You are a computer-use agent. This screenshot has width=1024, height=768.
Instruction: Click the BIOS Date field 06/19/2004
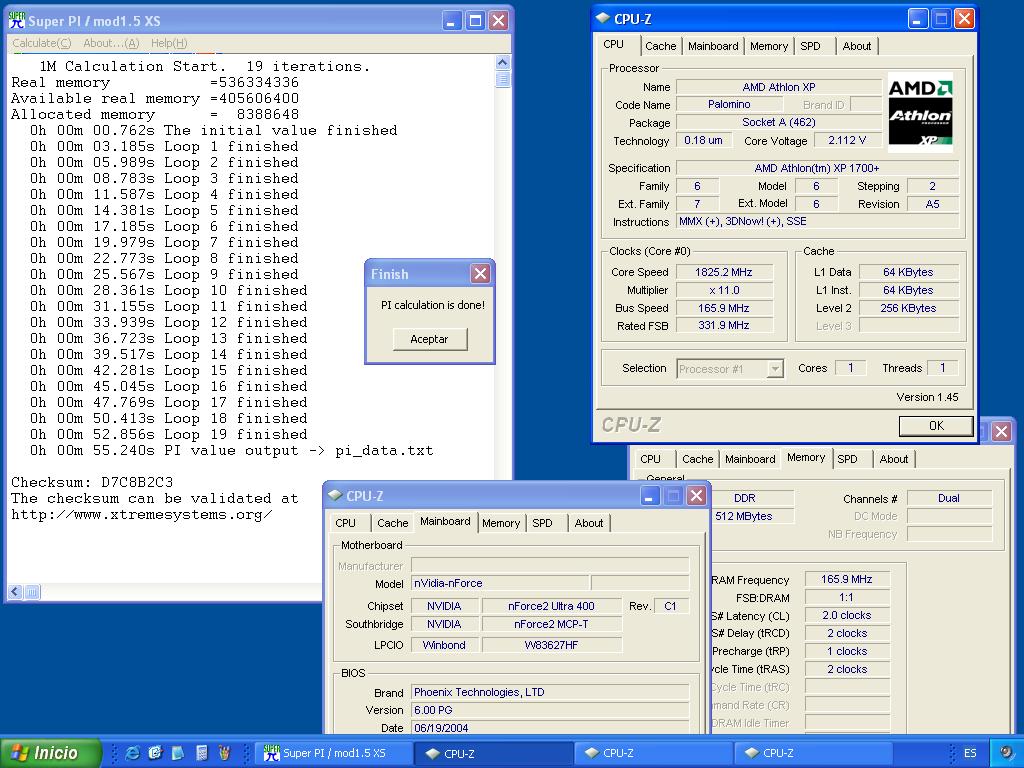point(550,728)
